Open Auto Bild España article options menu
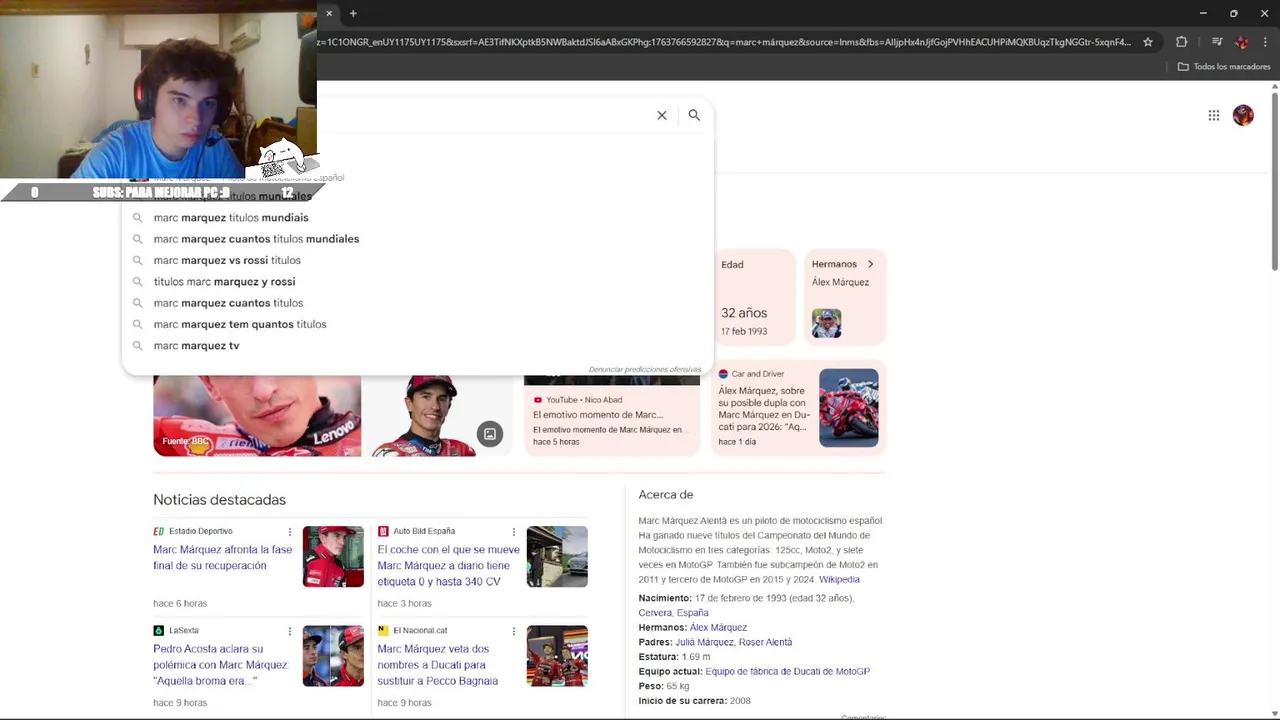The width and height of the screenshot is (1280, 720). [x=514, y=532]
